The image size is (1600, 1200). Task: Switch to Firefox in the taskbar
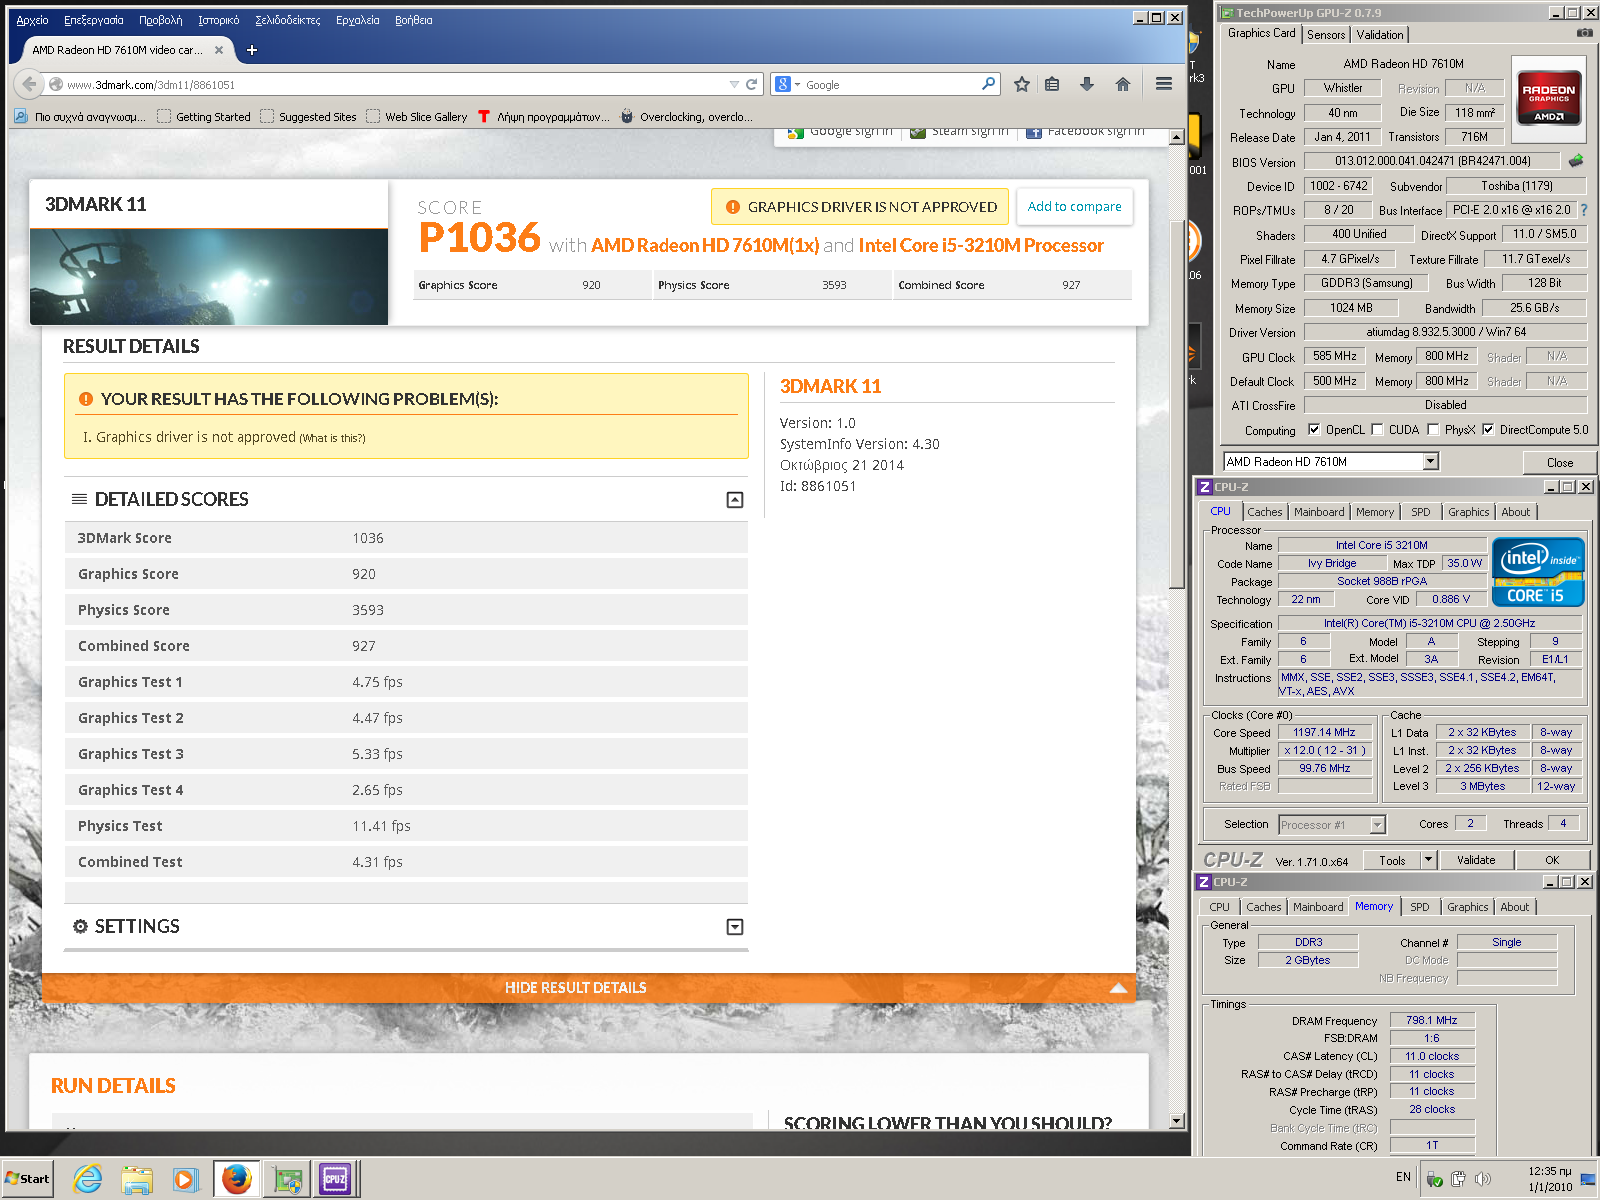[237, 1180]
